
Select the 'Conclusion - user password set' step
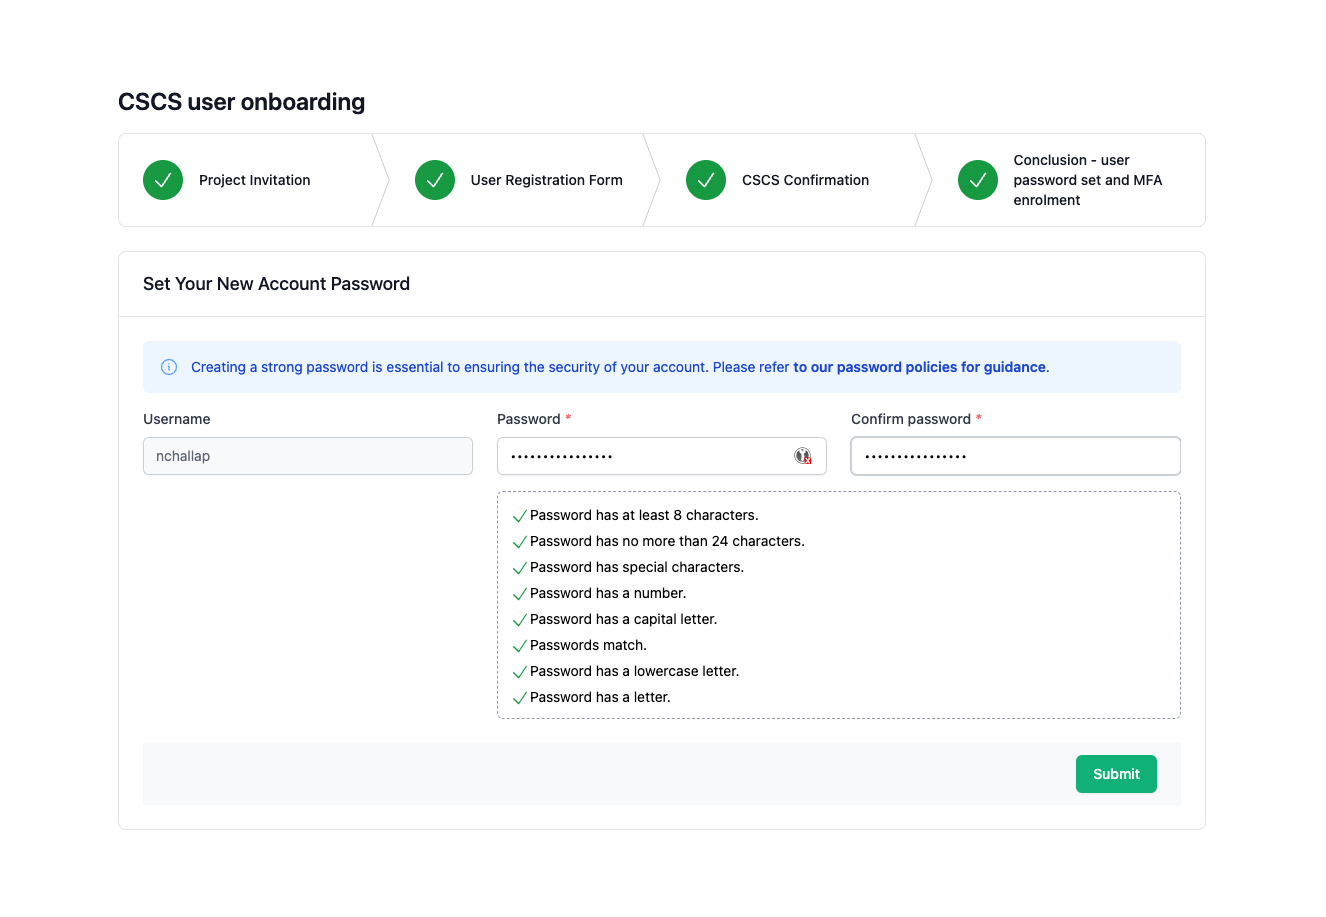tap(1087, 180)
